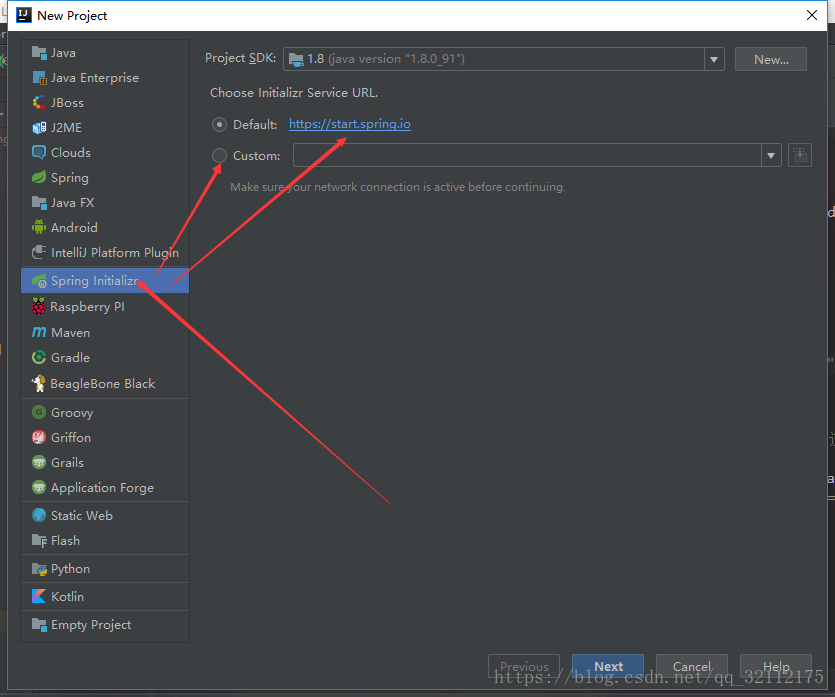Open the Project SDK dropdown arrow
The image size is (835, 697).
pyautogui.click(x=714, y=59)
